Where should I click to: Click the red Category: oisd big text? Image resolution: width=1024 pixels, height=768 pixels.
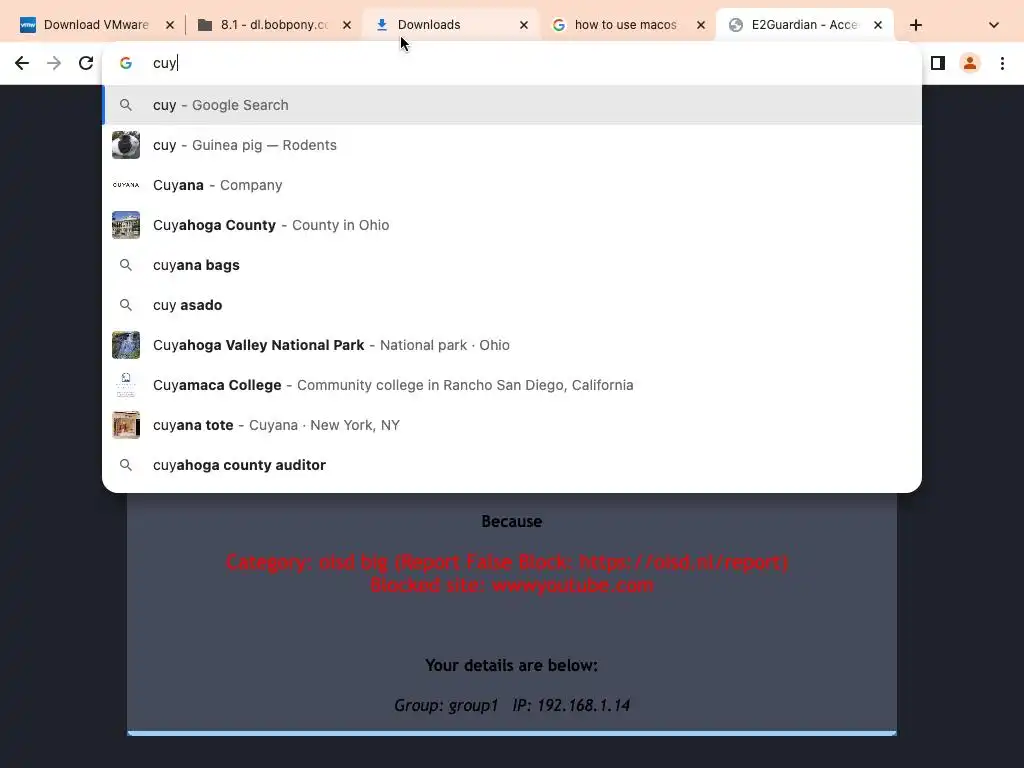tap(507, 562)
